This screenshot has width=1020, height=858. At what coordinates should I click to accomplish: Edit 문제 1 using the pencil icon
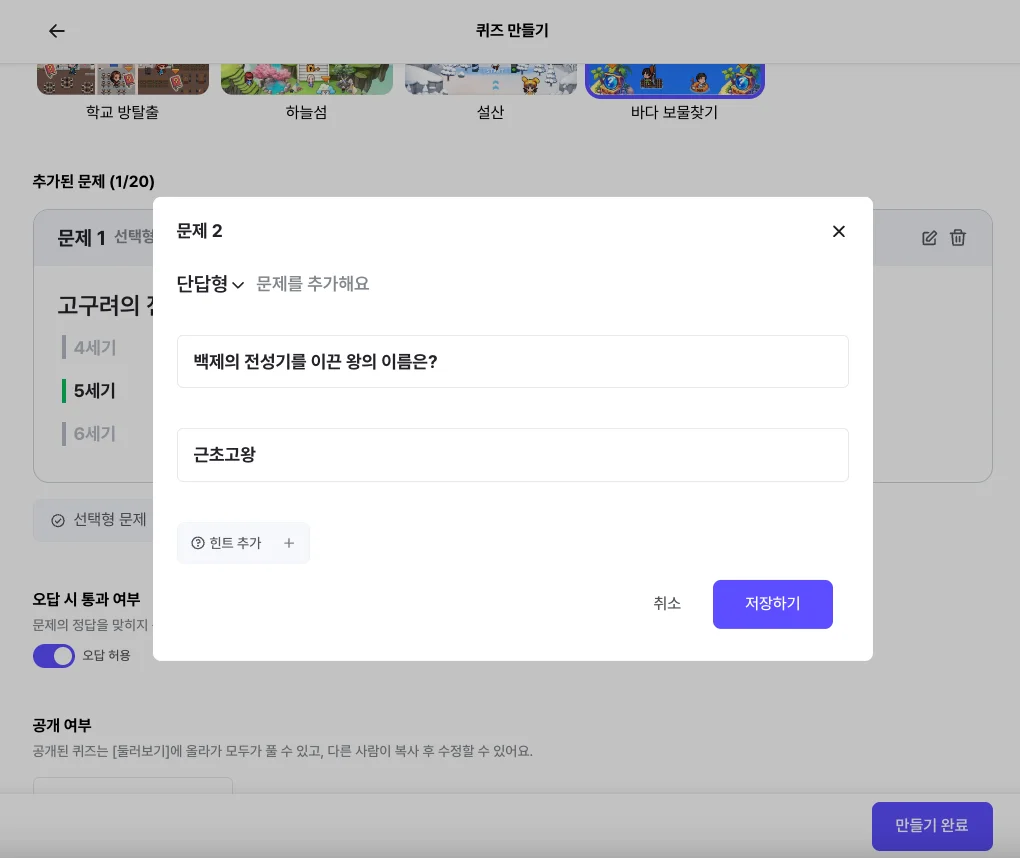point(929,237)
